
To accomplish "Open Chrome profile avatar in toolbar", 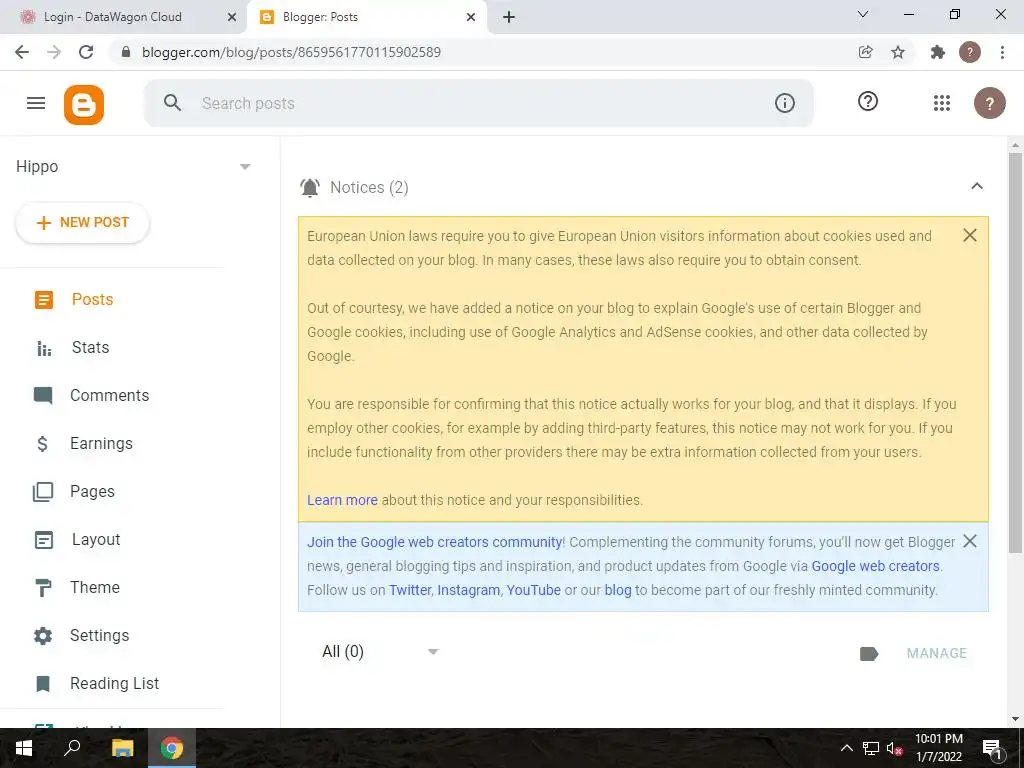I will pos(970,52).
